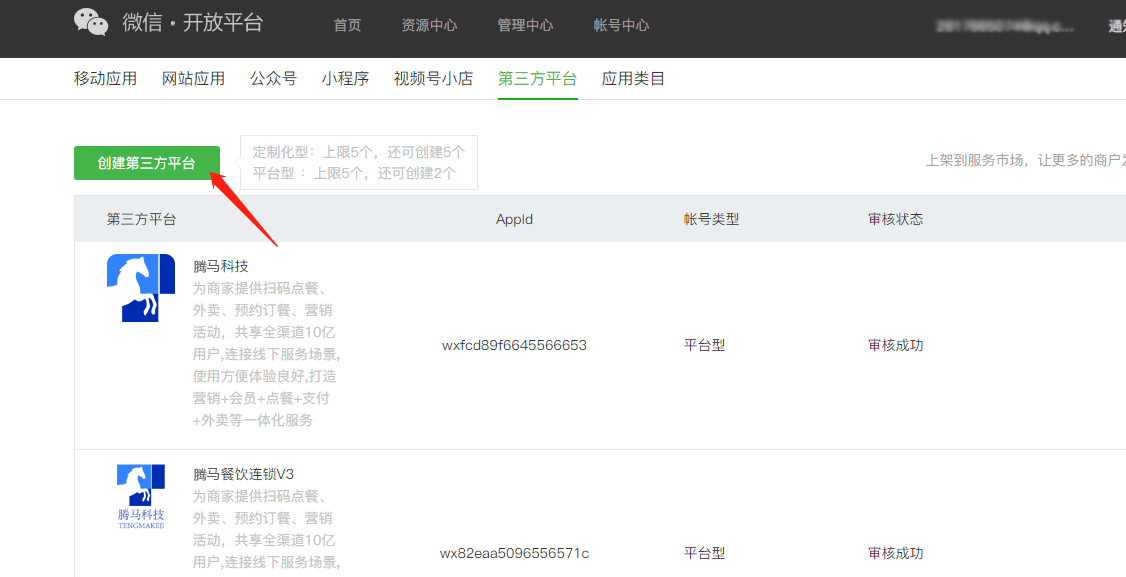Click 平台型 in 腾马餐饮连锁V3 row
This screenshot has height=577, width=1126.
[x=704, y=553]
